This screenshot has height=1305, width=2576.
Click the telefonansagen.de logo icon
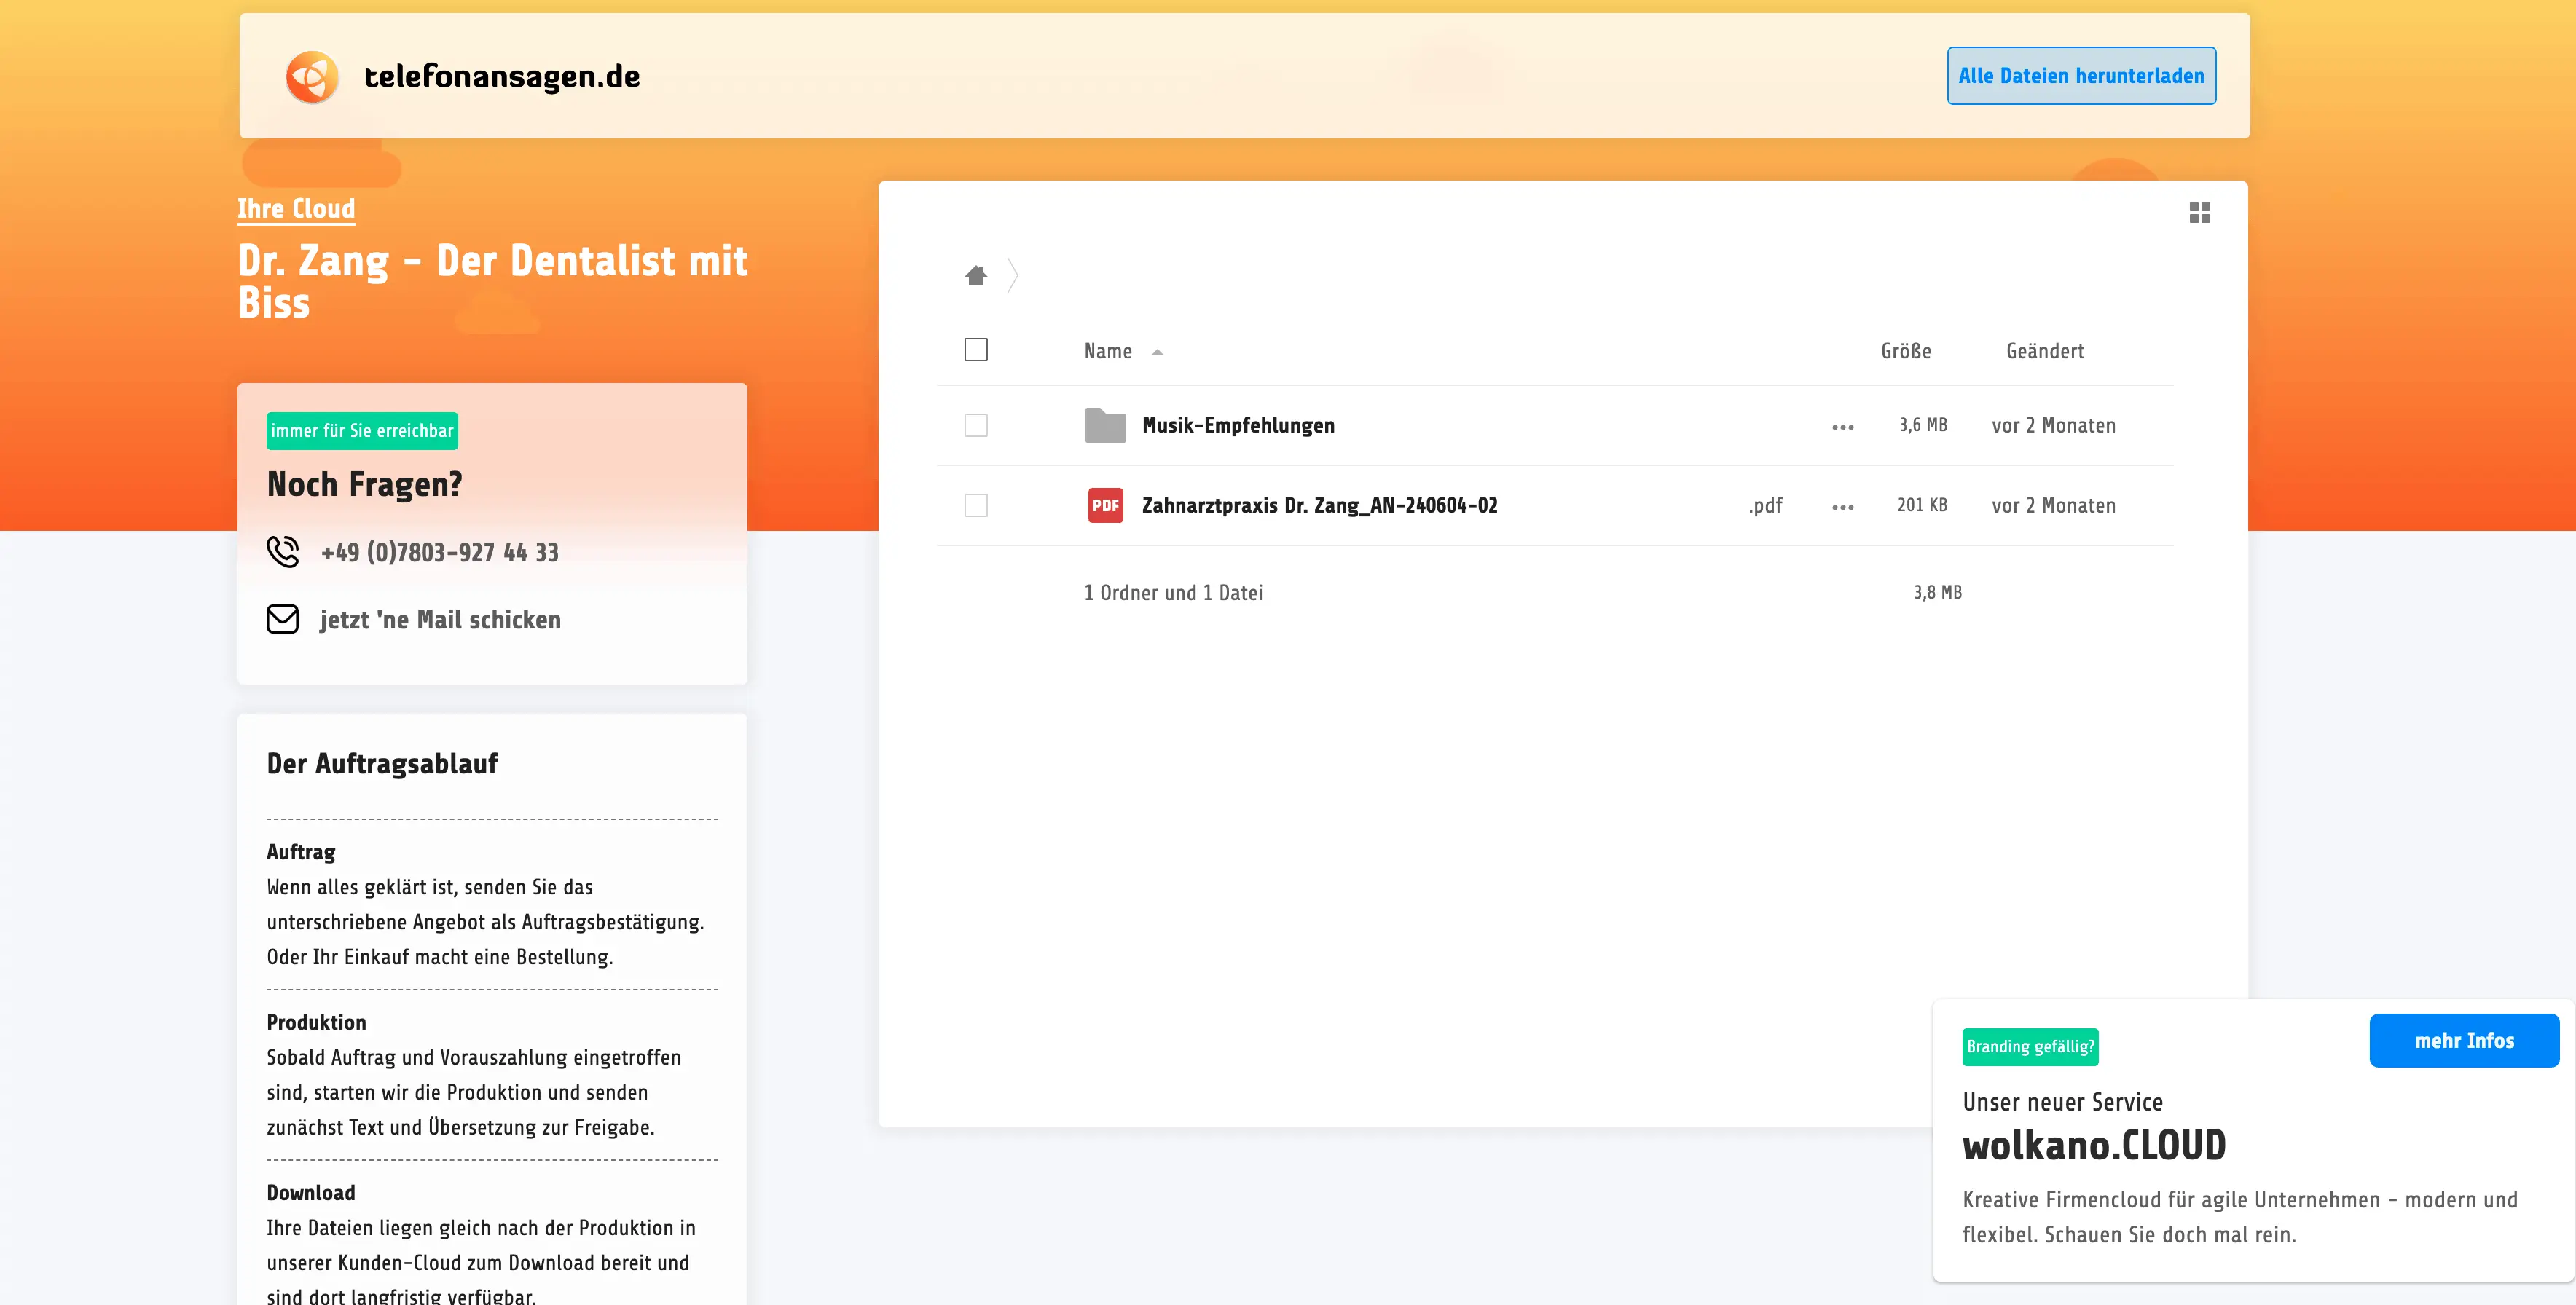(312, 77)
